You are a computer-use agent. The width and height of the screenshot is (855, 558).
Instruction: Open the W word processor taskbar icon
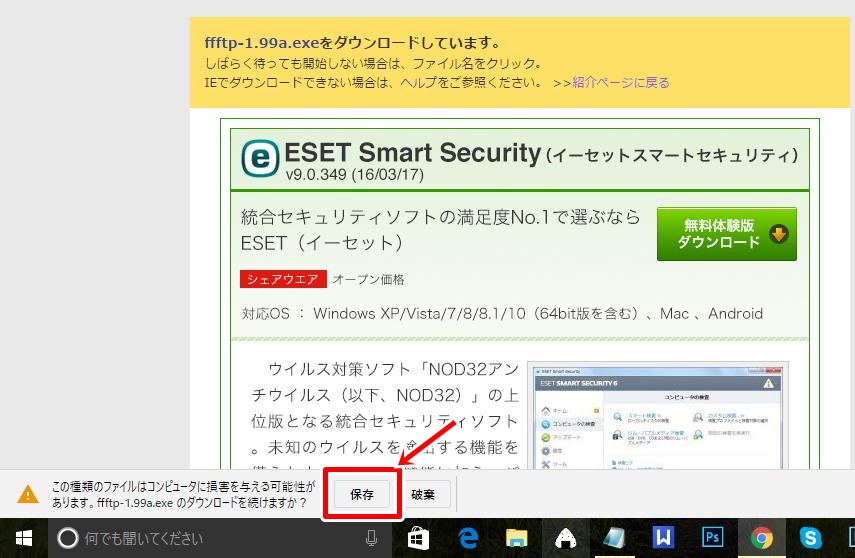pos(663,538)
